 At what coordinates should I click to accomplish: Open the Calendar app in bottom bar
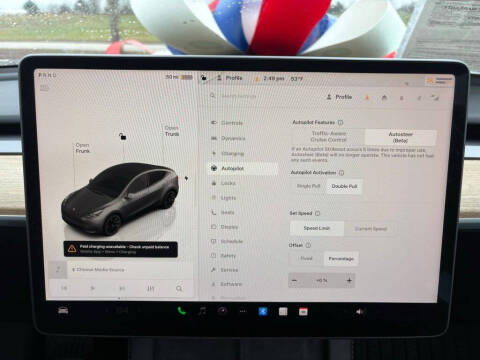303,312
